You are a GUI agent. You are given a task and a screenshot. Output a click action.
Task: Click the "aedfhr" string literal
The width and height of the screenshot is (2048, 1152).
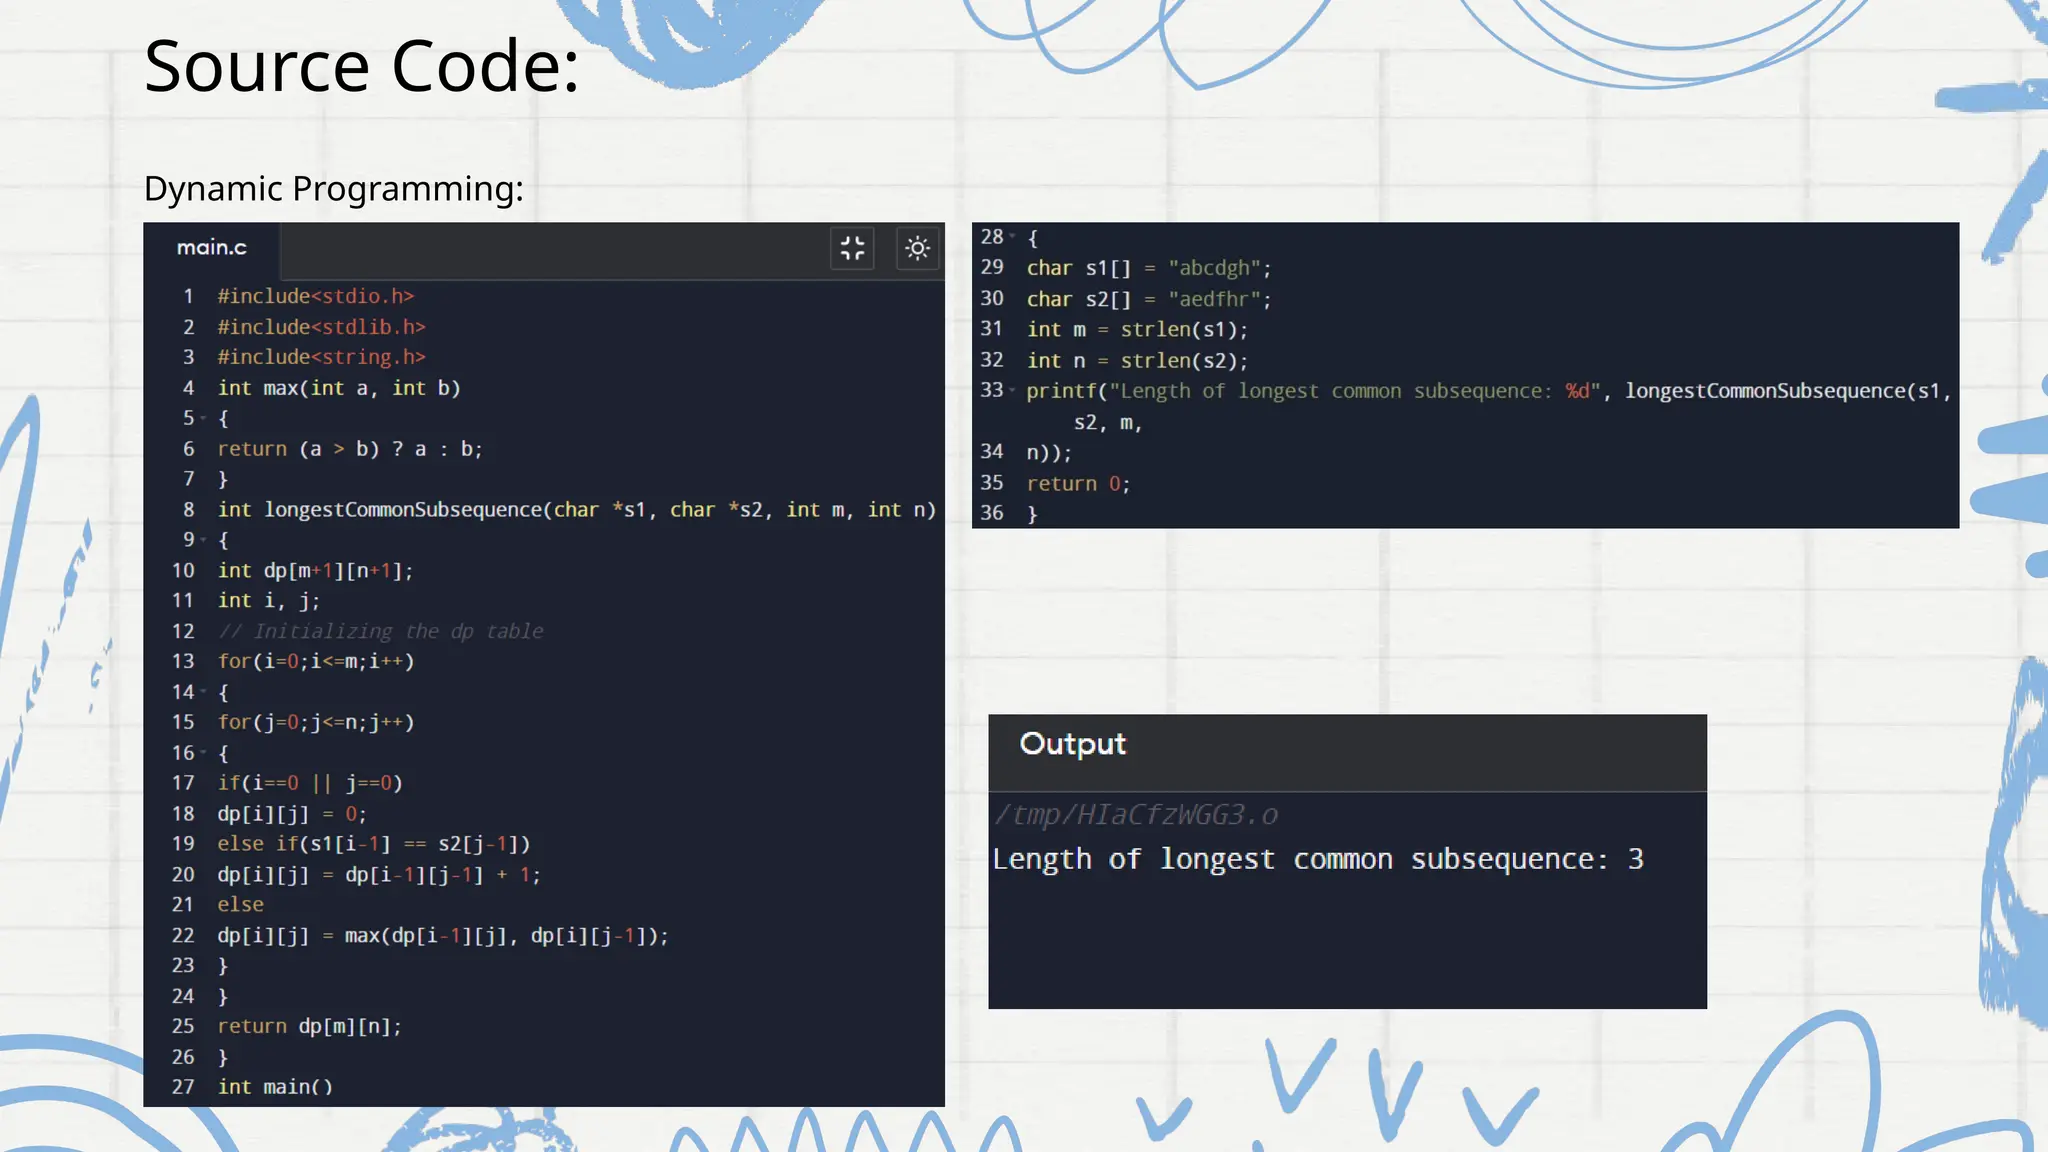(1214, 299)
